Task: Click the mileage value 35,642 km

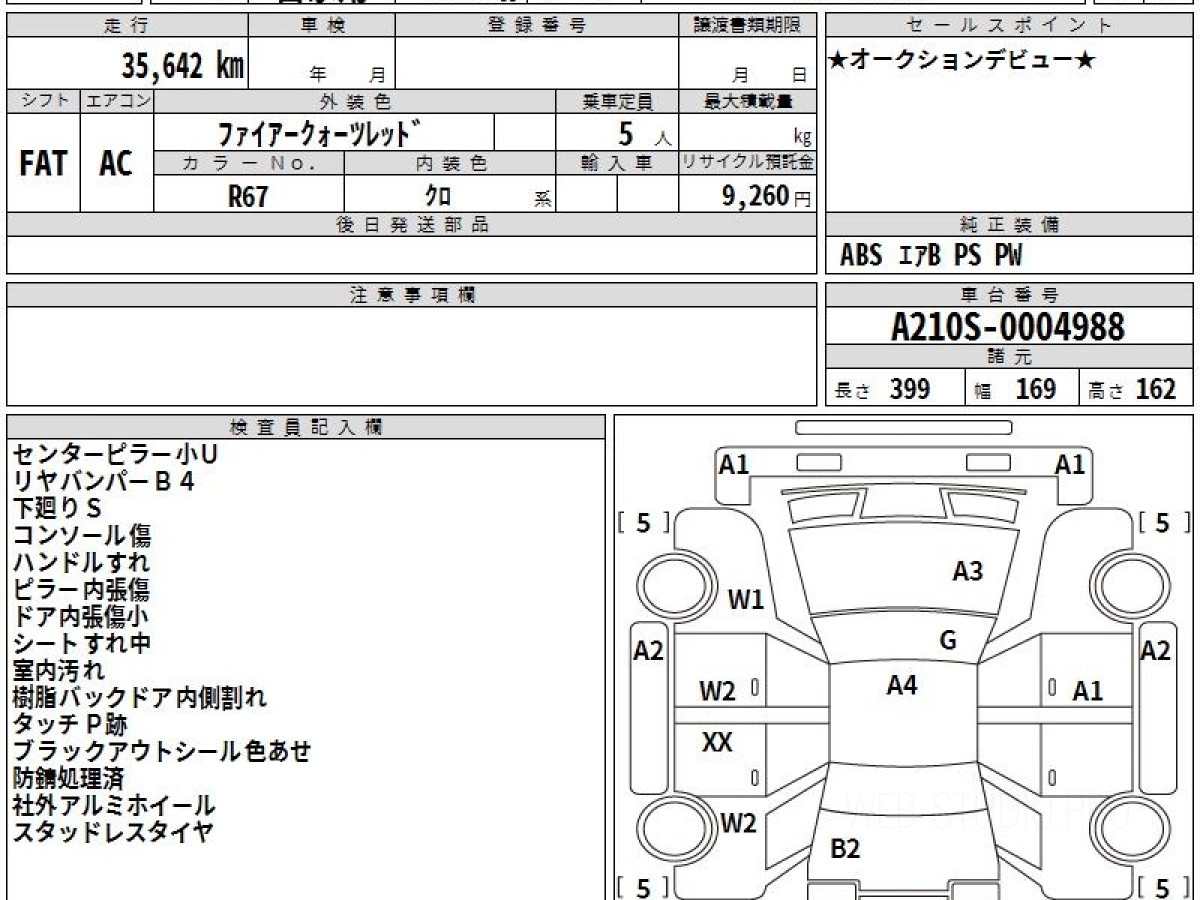Action: tap(183, 66)
